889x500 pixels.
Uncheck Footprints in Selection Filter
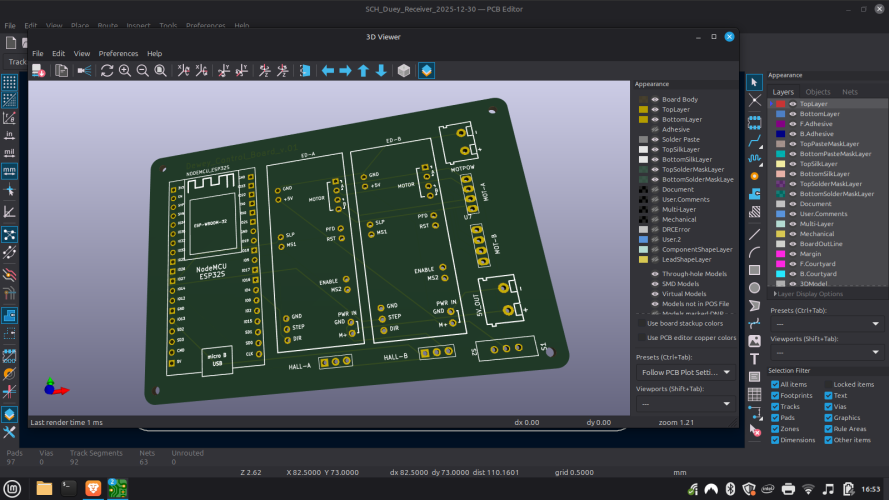776,395
